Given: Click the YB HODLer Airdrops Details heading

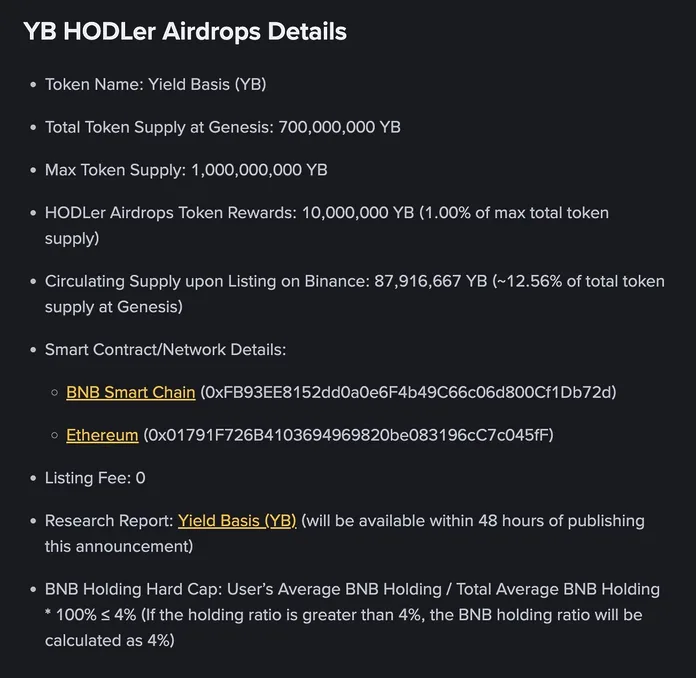Looking at the screenshot, I should (185, 31).
